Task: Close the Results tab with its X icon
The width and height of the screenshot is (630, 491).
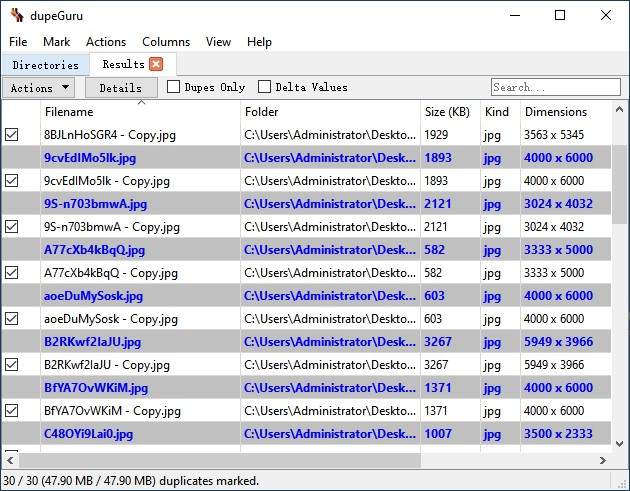Action: 155,65
